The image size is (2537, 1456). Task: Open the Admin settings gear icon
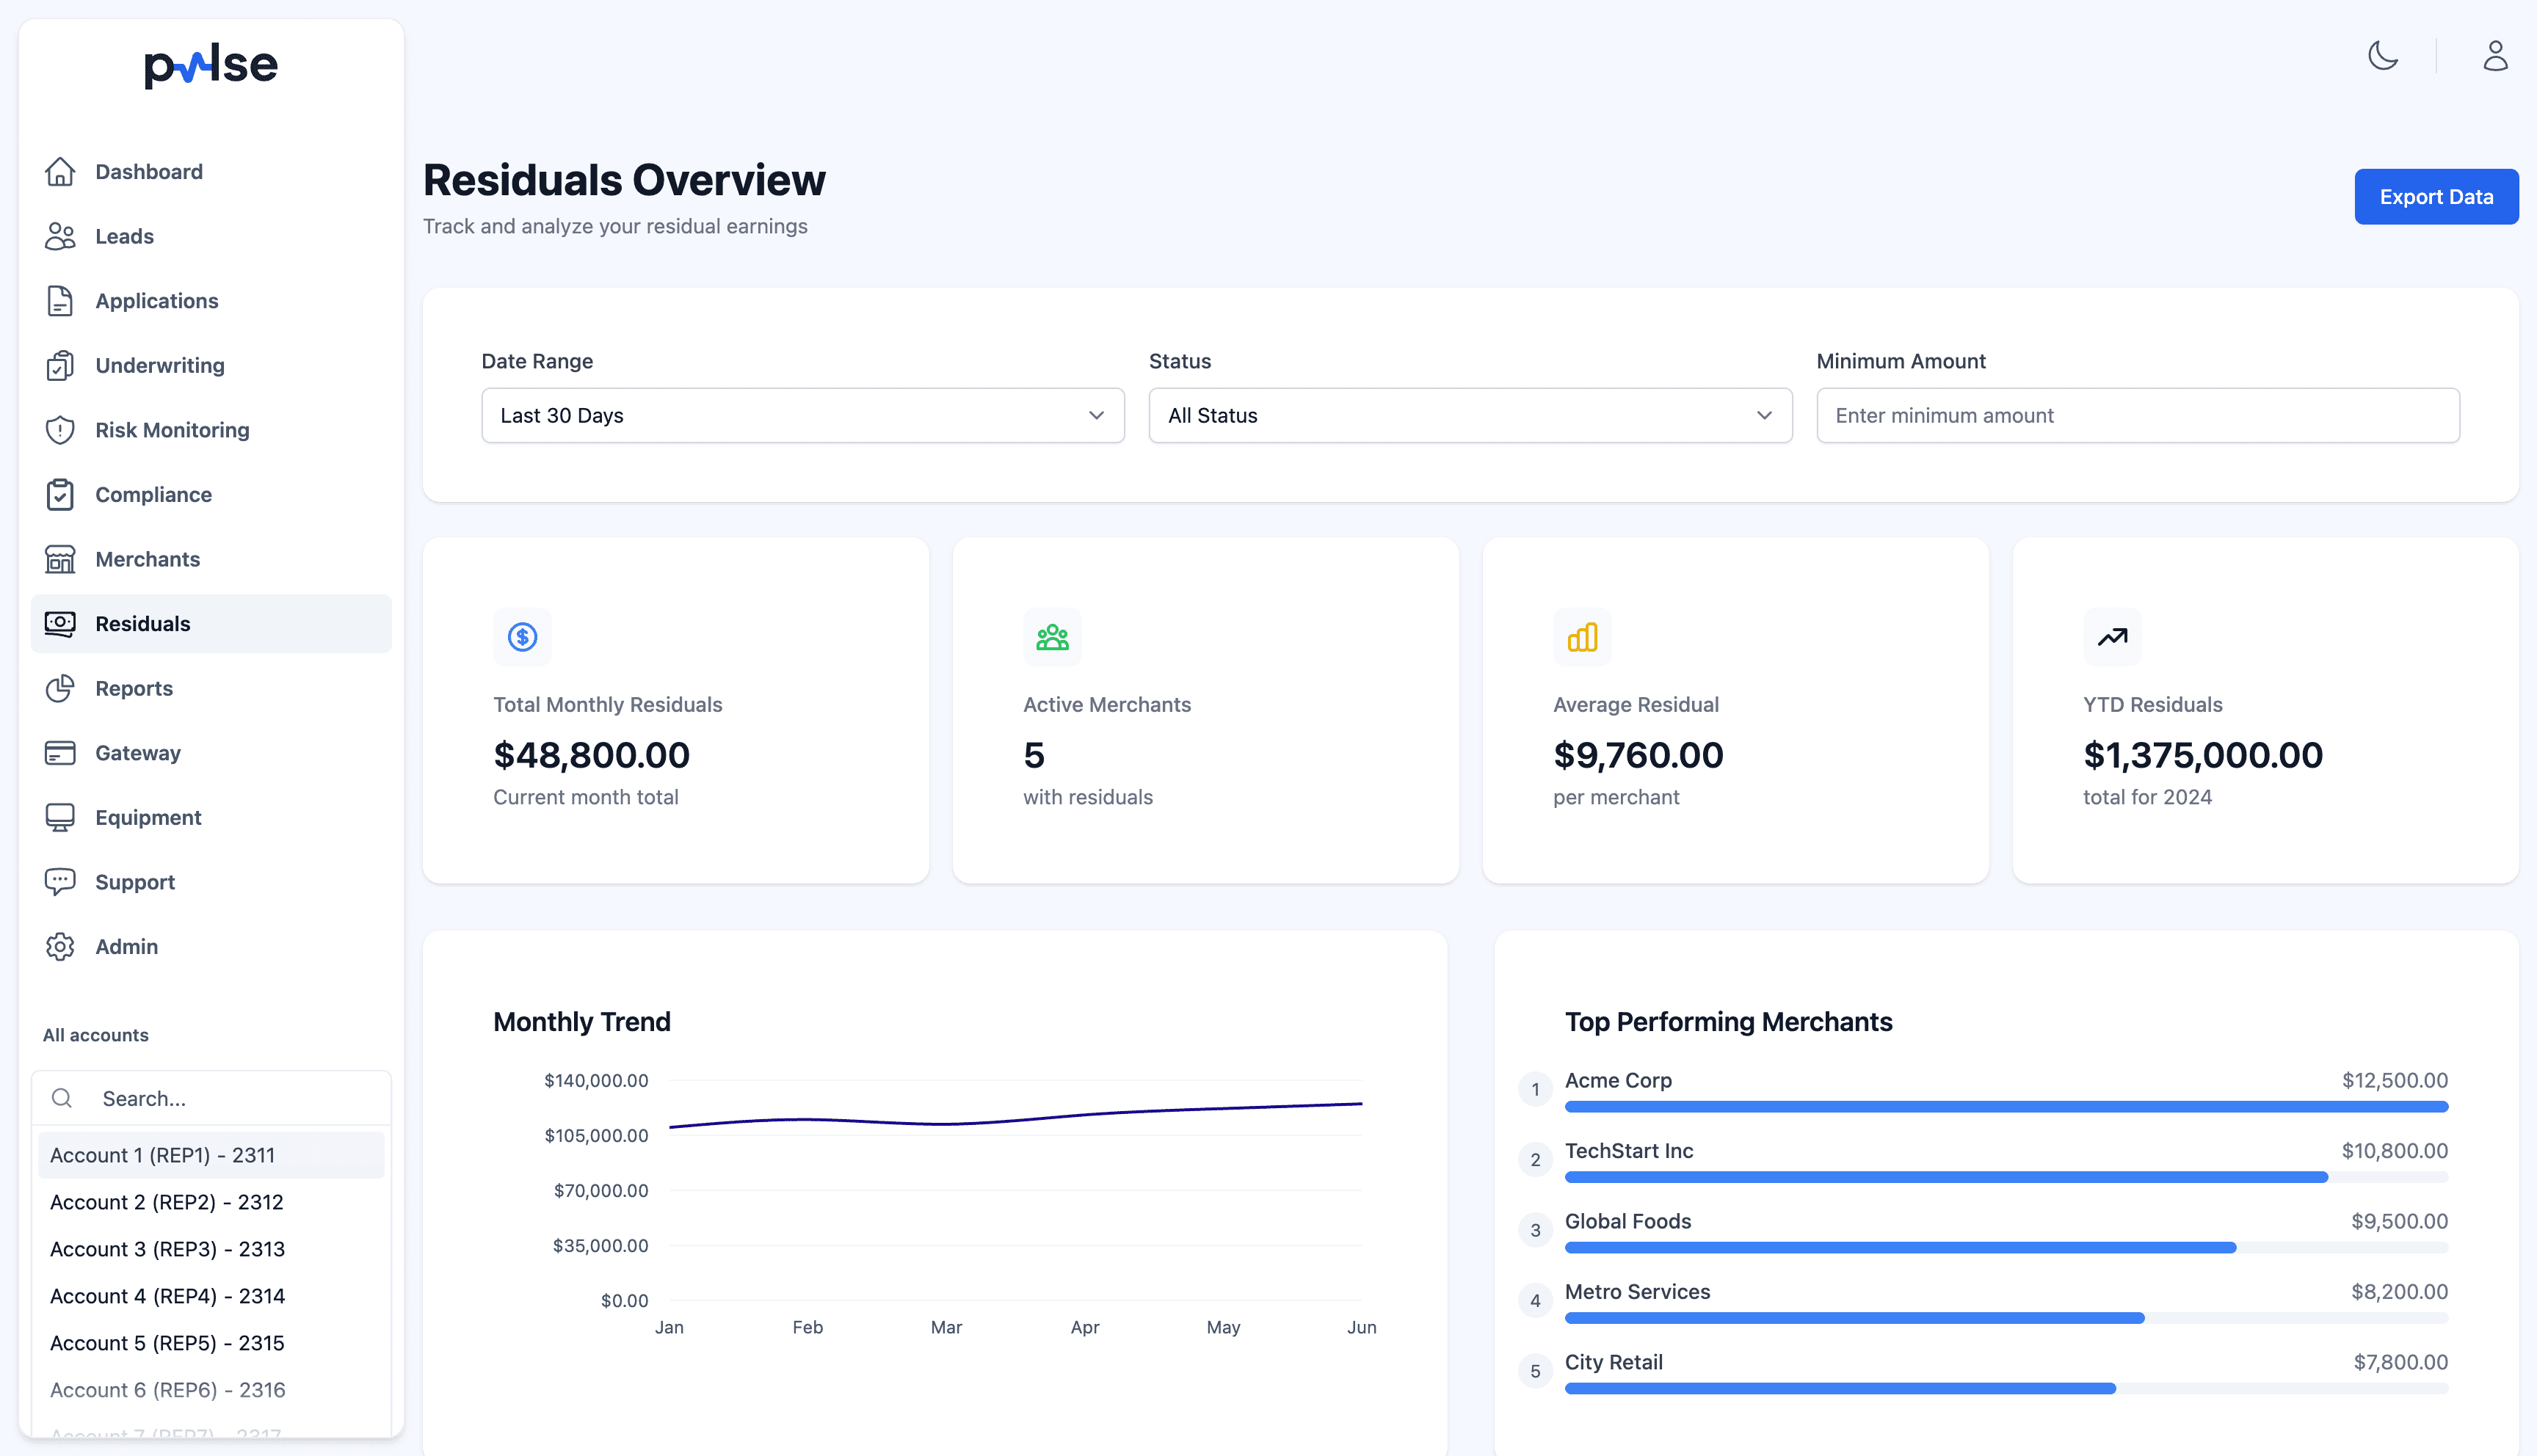[60, 946]
